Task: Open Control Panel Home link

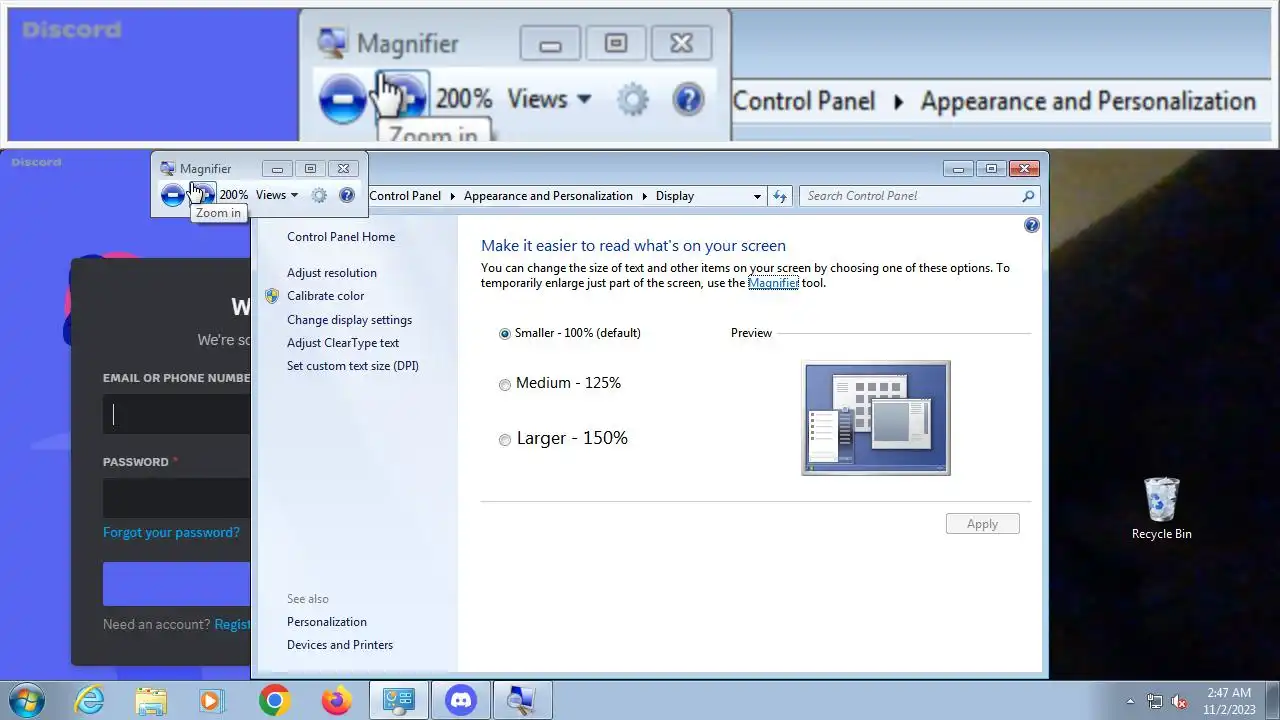Action: [x=341, y=237]
